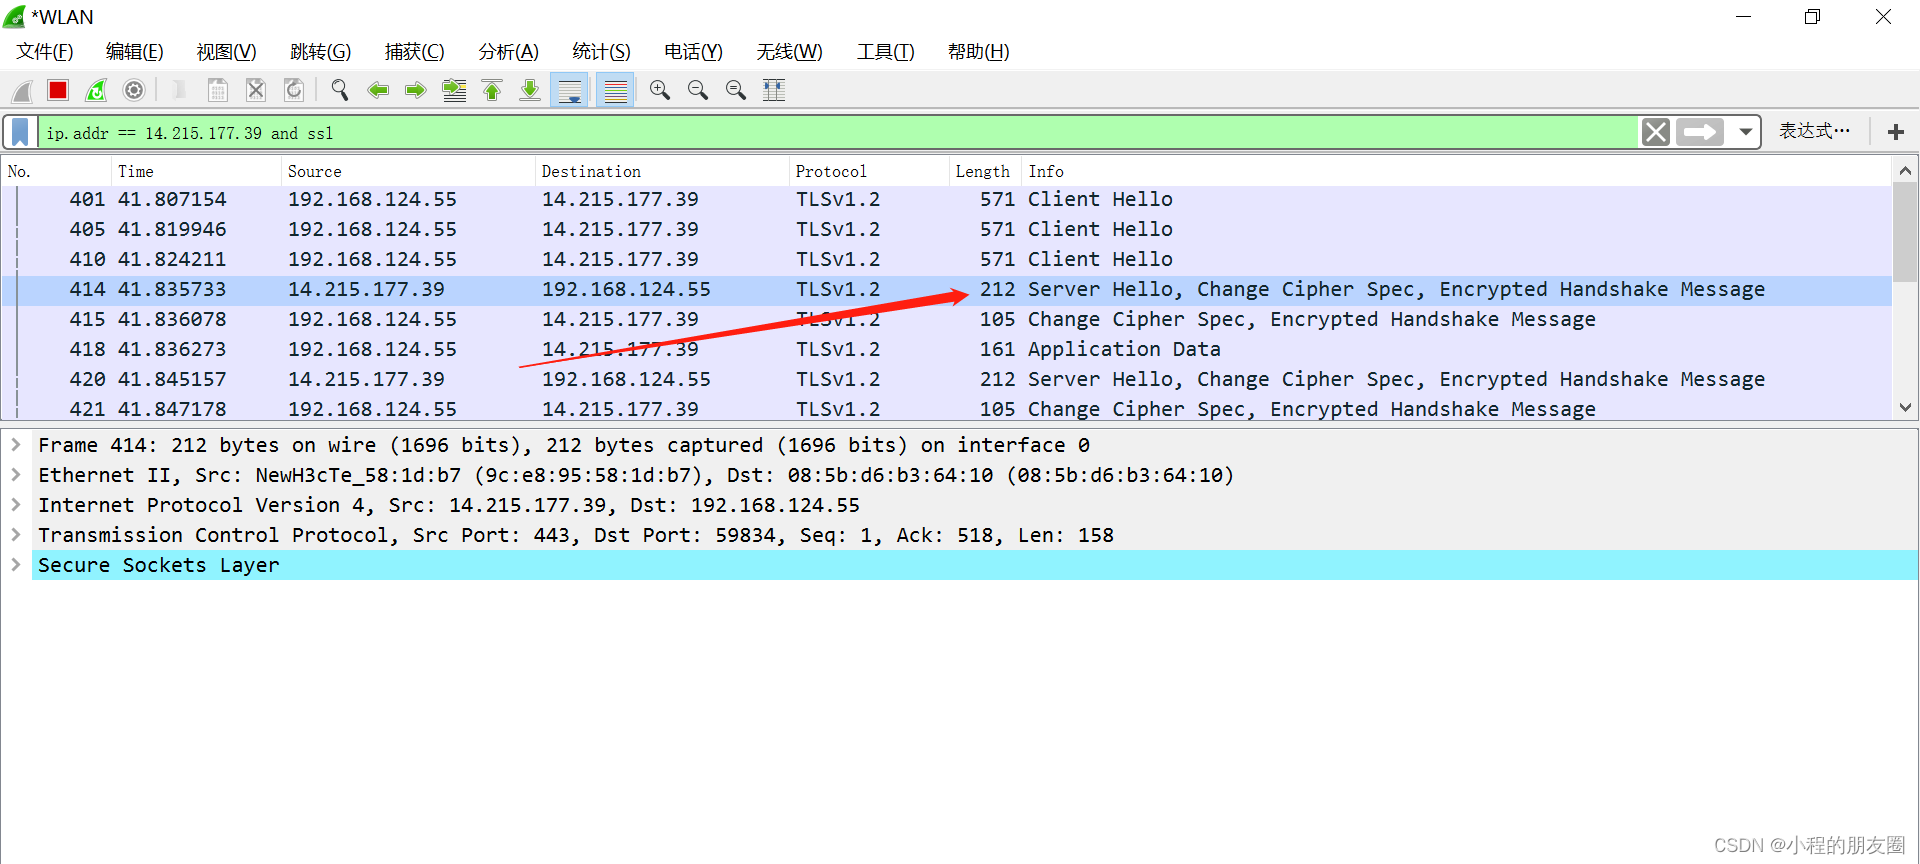Click the start capture shark fin icon
The height and width of the screenshot is (864, 1920).
[22, 91]
